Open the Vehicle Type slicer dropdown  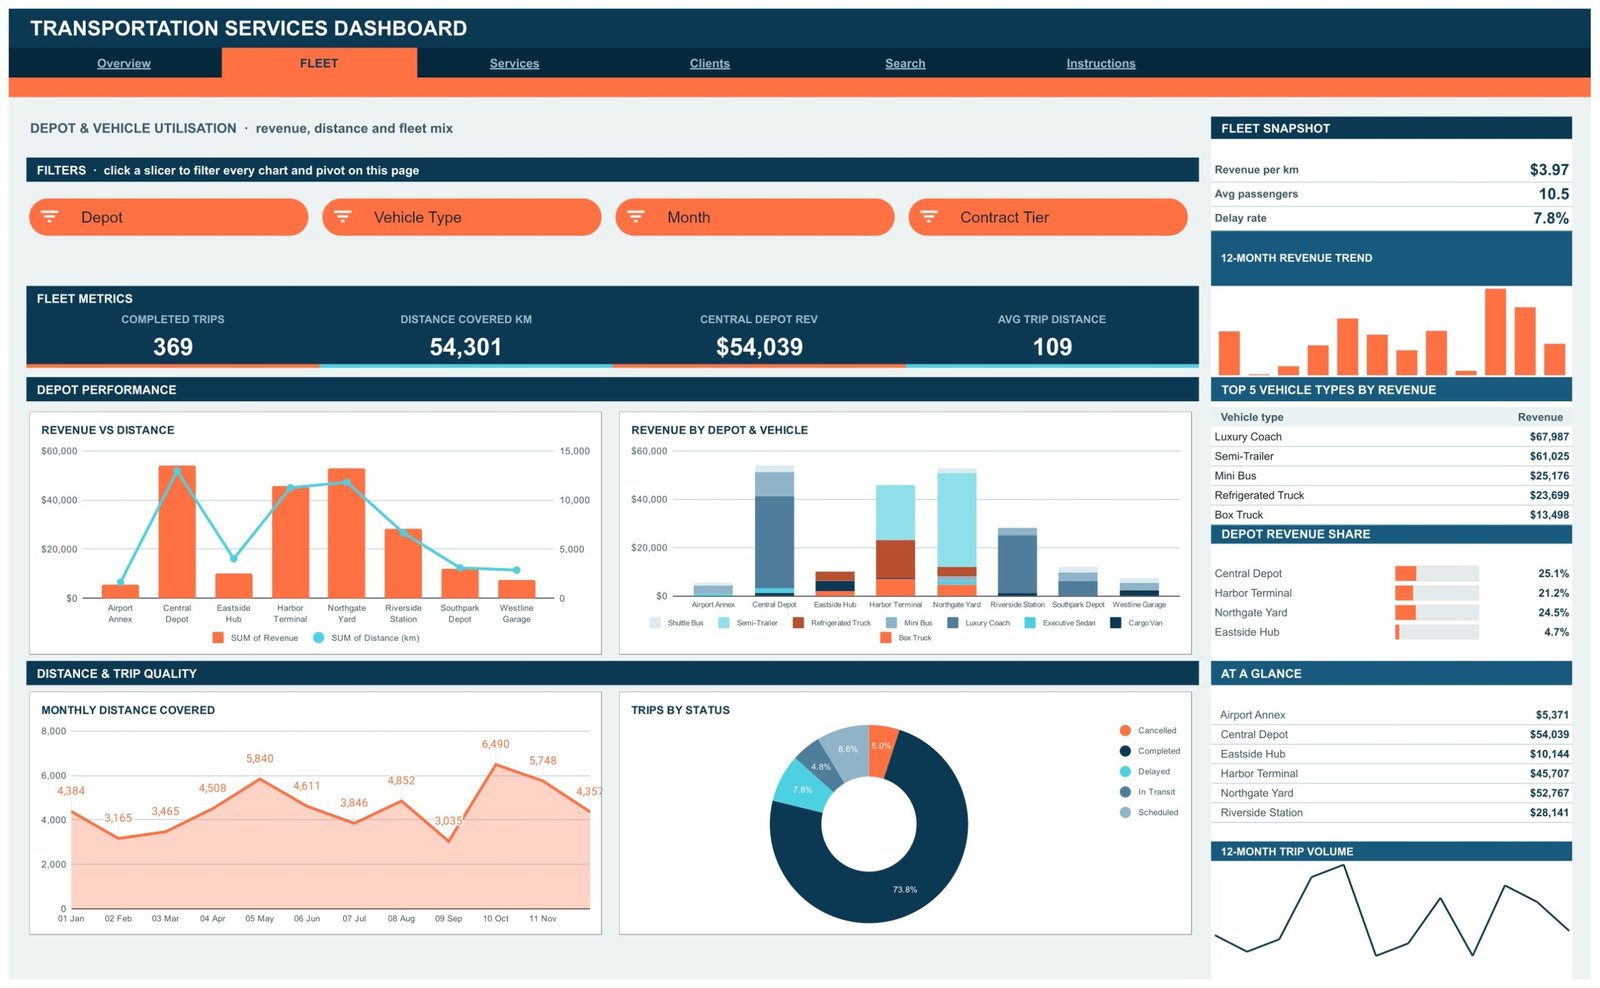(x=461, y=217)
